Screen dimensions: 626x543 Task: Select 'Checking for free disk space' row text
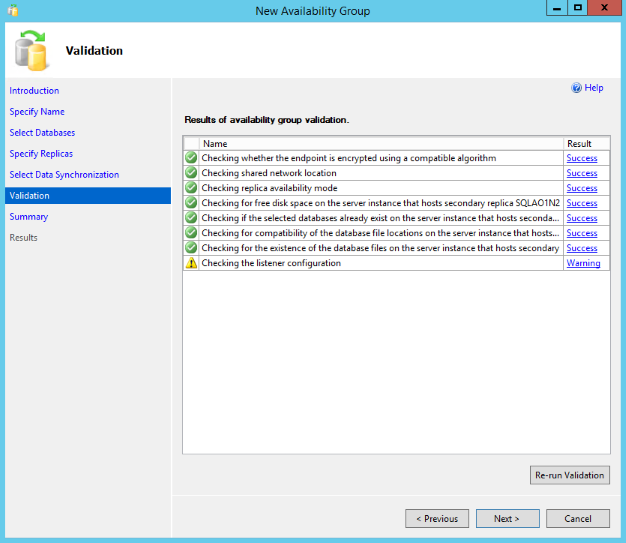point(380,203)
